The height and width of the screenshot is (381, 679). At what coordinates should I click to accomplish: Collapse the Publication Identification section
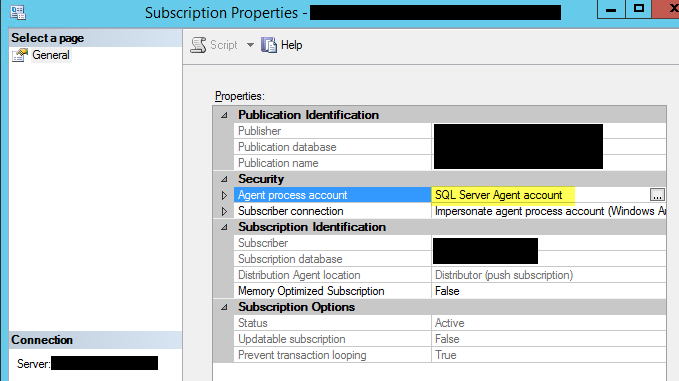(224, 115)
